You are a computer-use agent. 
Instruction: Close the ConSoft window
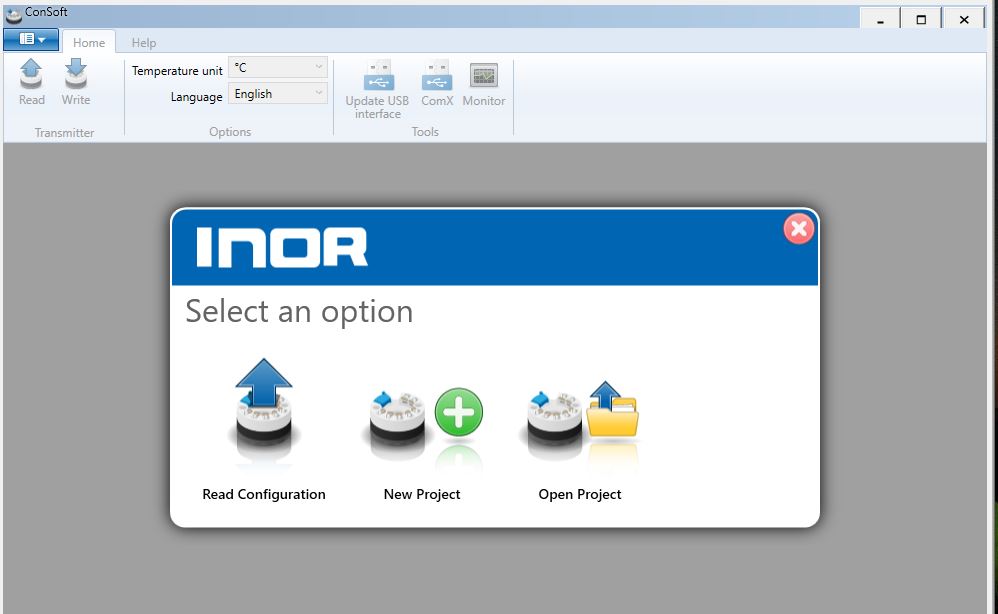964,19
